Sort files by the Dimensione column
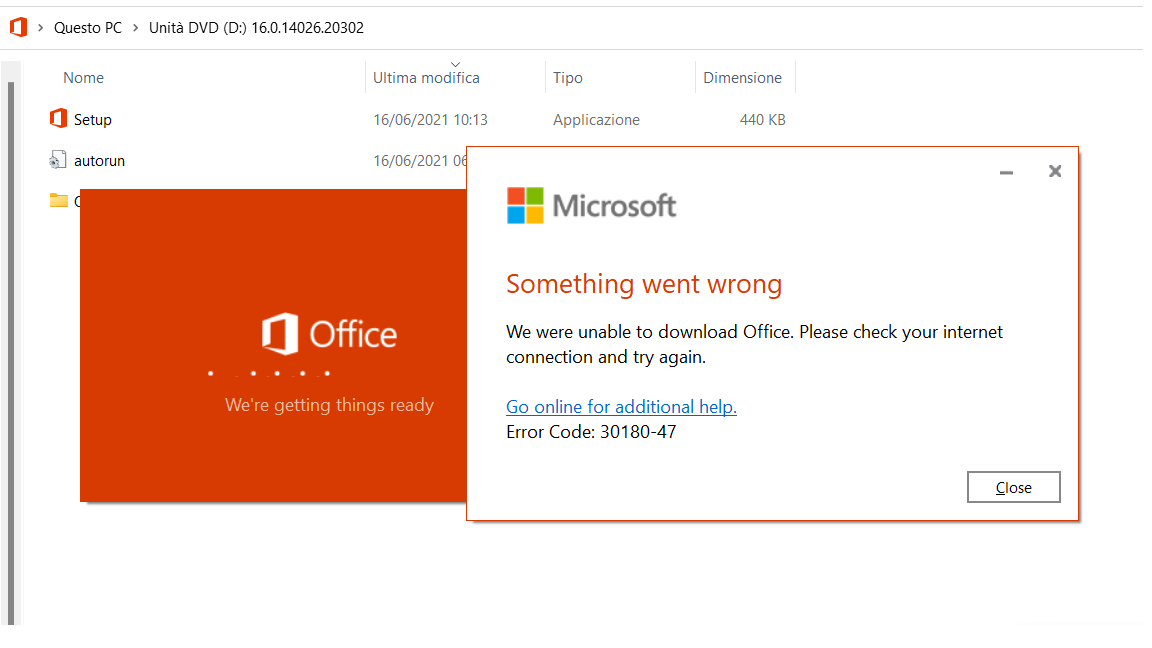1152x648 pixels. [x=742, y=78]
